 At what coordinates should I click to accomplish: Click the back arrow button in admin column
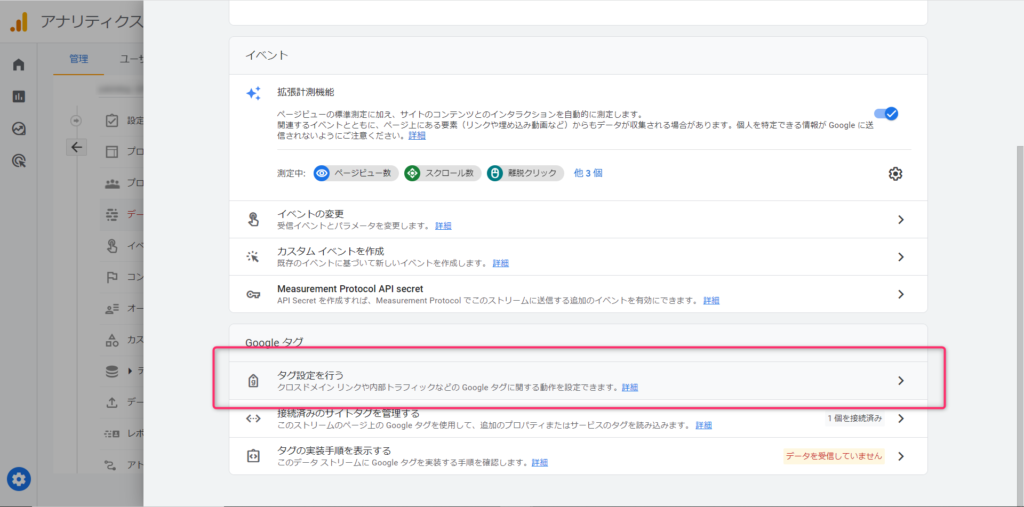76,147
